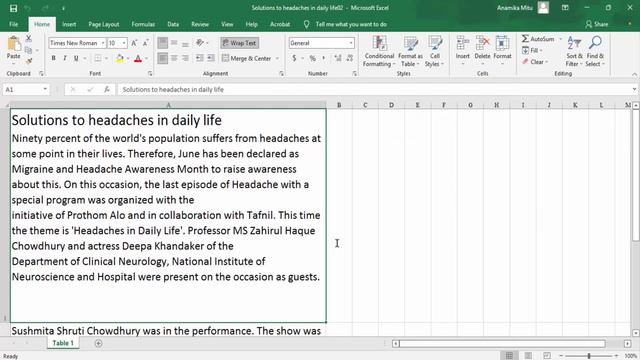640x360 pixels.
Task: Switch to the Insert tab
Action: (x=69, y=24)
